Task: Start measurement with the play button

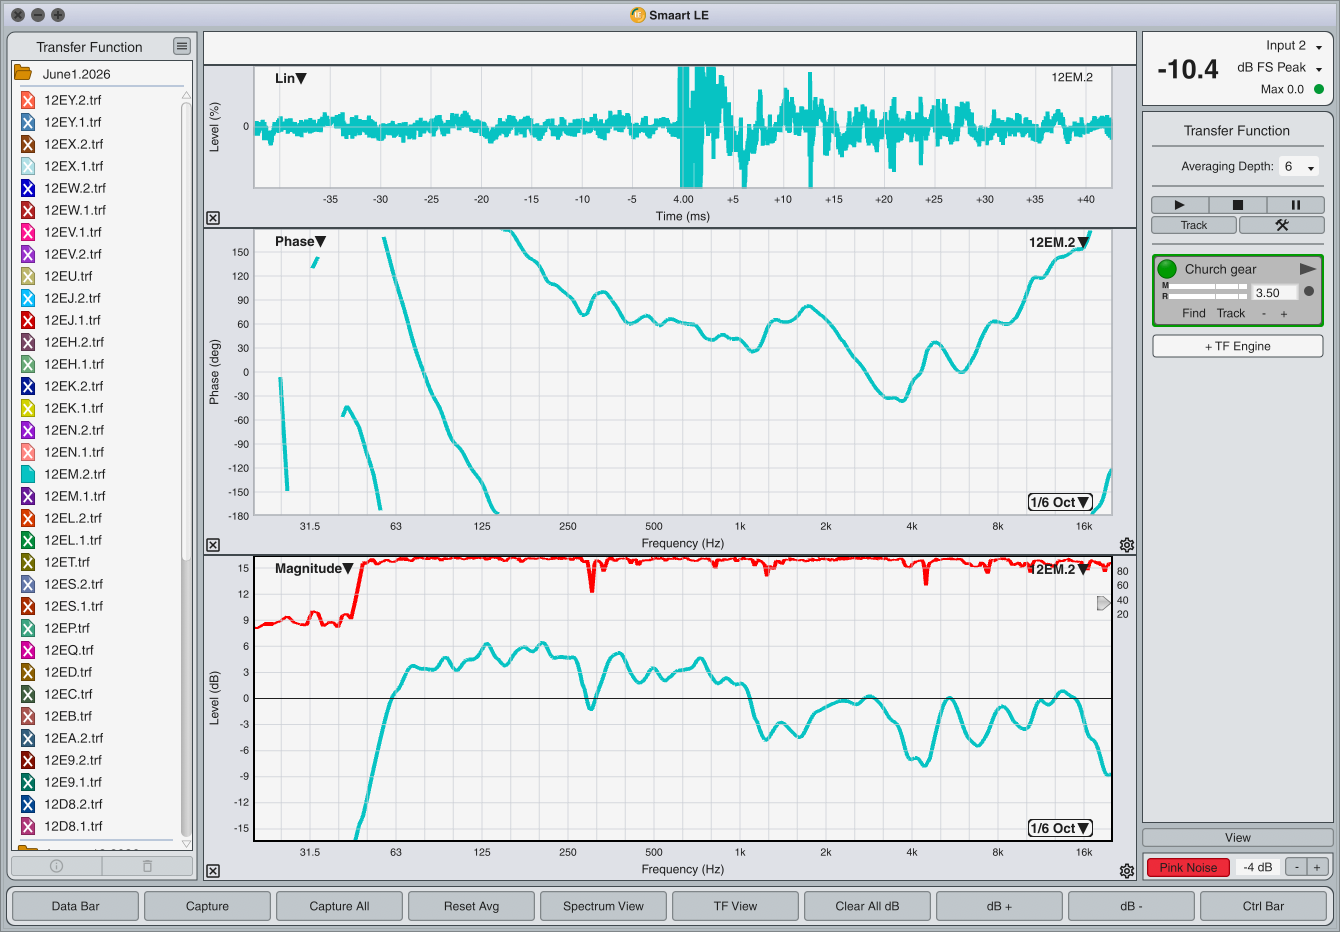Action: click(1180, 205)
